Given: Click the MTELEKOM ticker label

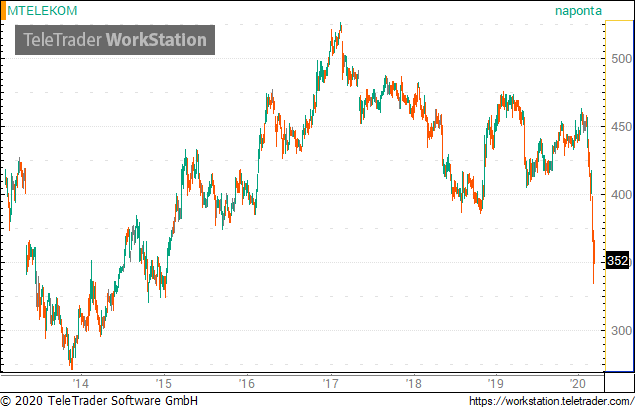Looking at the screenshot, I should pos(42,11).
